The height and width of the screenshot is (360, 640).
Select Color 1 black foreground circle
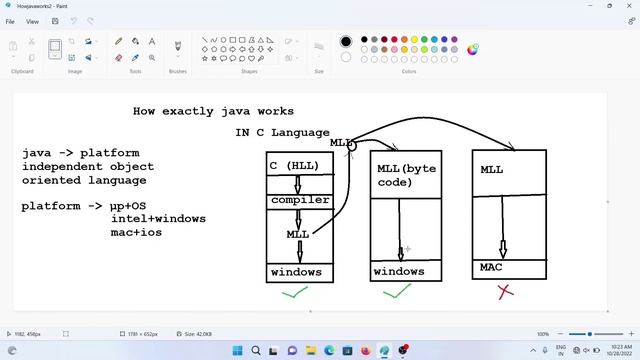click(x=346, y=41)
